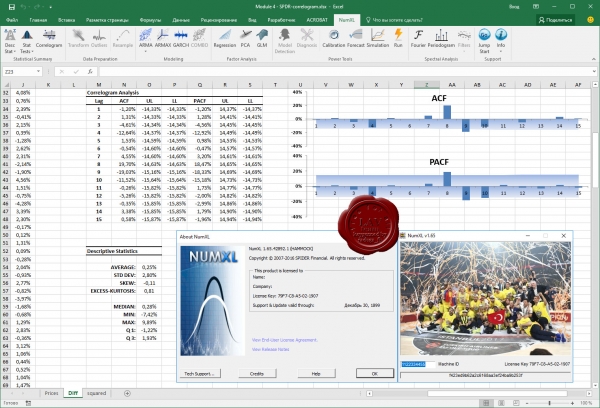Click the Credits button
Image resolution: width=600 pixels, height=408 pixels.
[x=257, y=374]
